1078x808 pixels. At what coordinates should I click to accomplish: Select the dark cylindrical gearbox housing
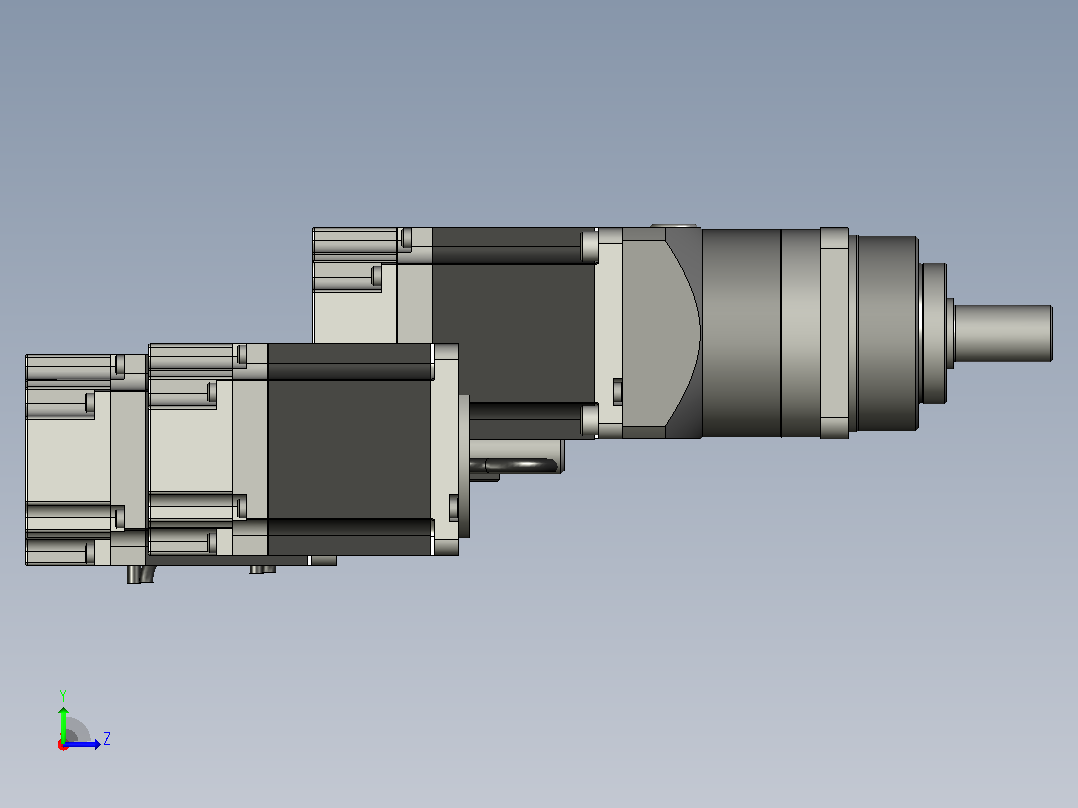[741, 333]
